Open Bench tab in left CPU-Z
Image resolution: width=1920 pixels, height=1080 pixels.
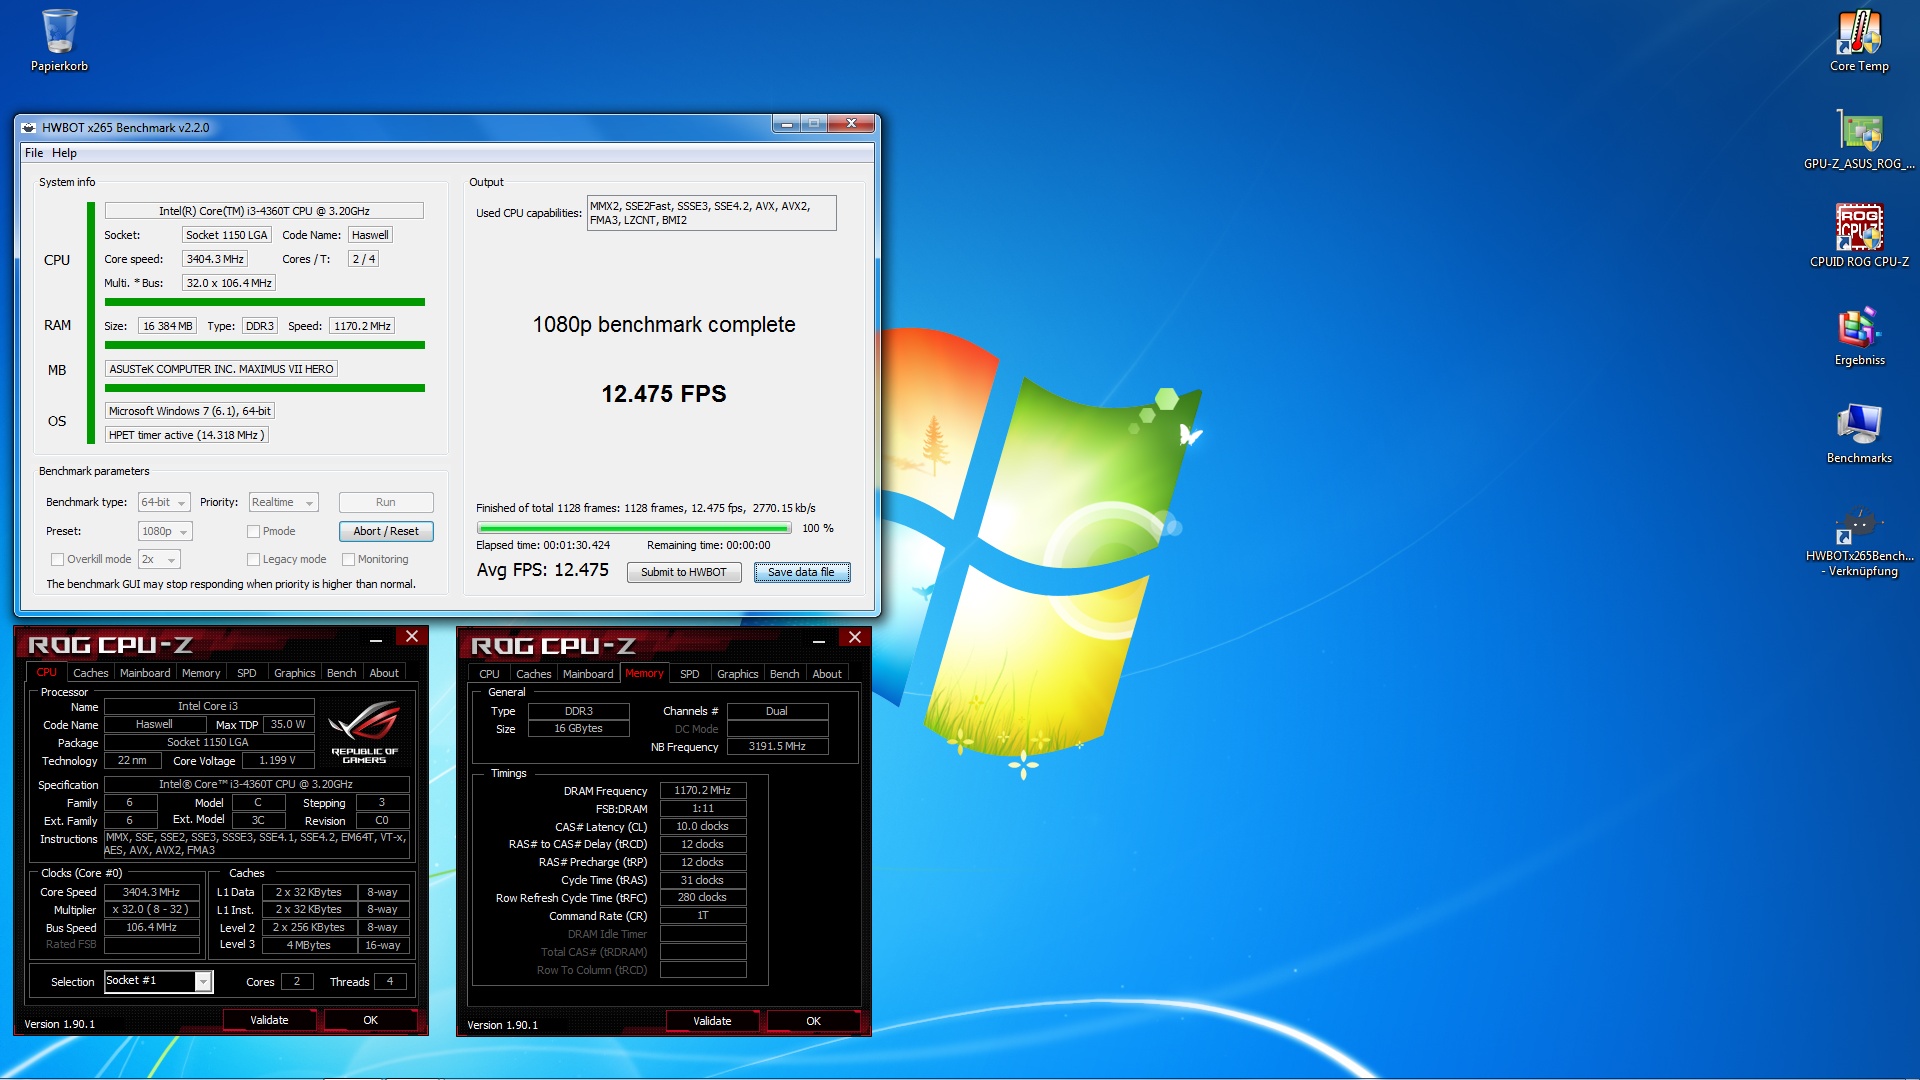341,673
